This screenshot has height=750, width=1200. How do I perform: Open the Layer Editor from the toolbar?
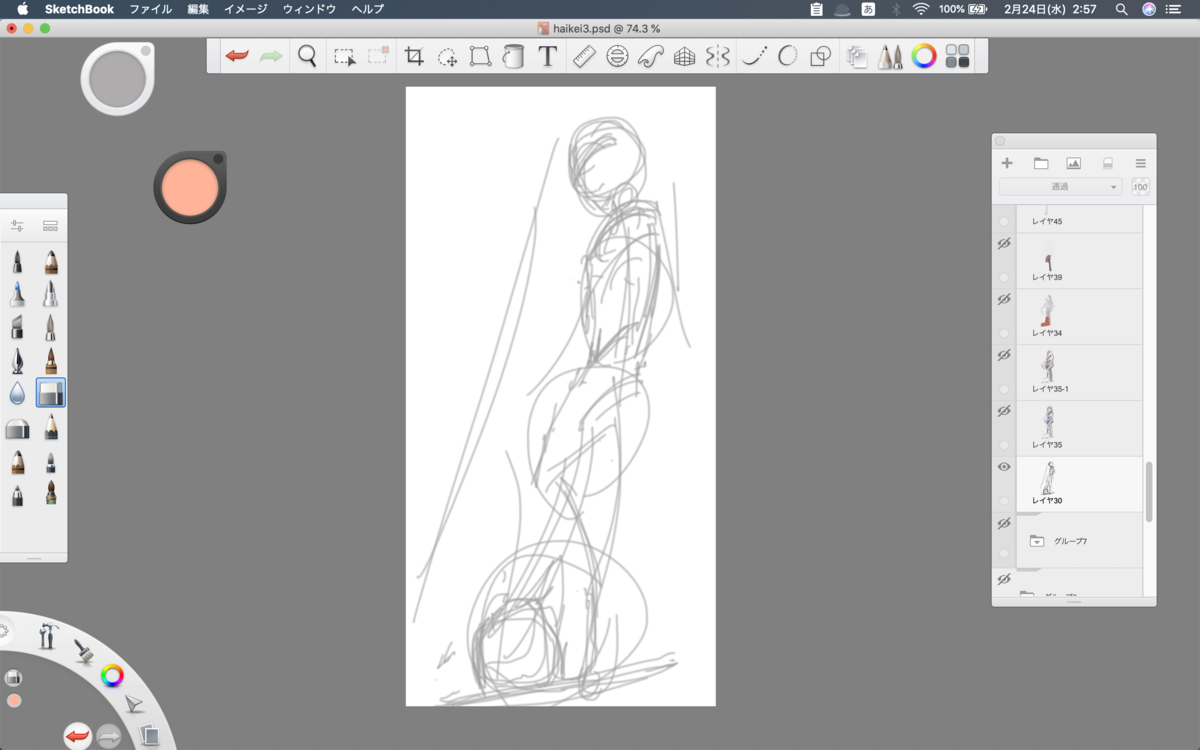(857, 57)
